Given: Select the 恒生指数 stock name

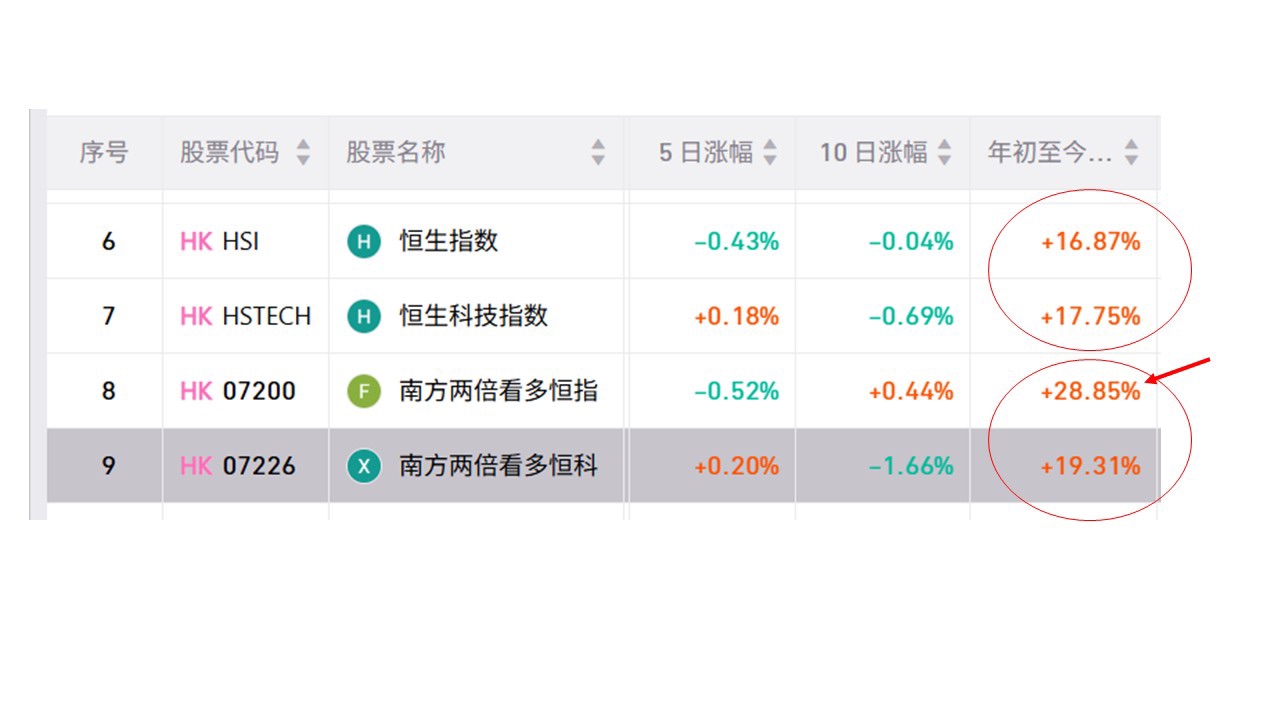Looking at the screenshot, I should click(x=448, y=241).
